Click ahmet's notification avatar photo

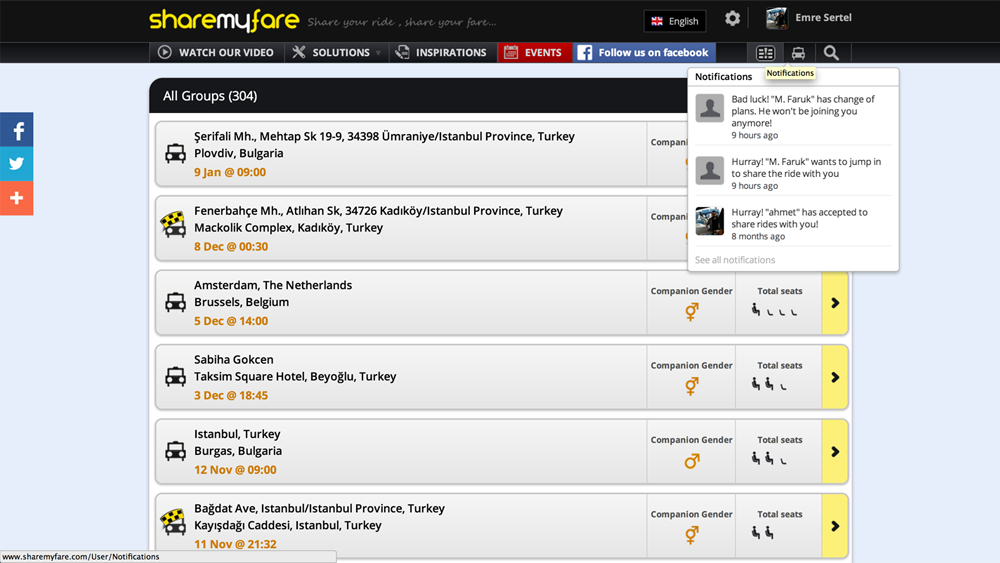pos(709,221)
